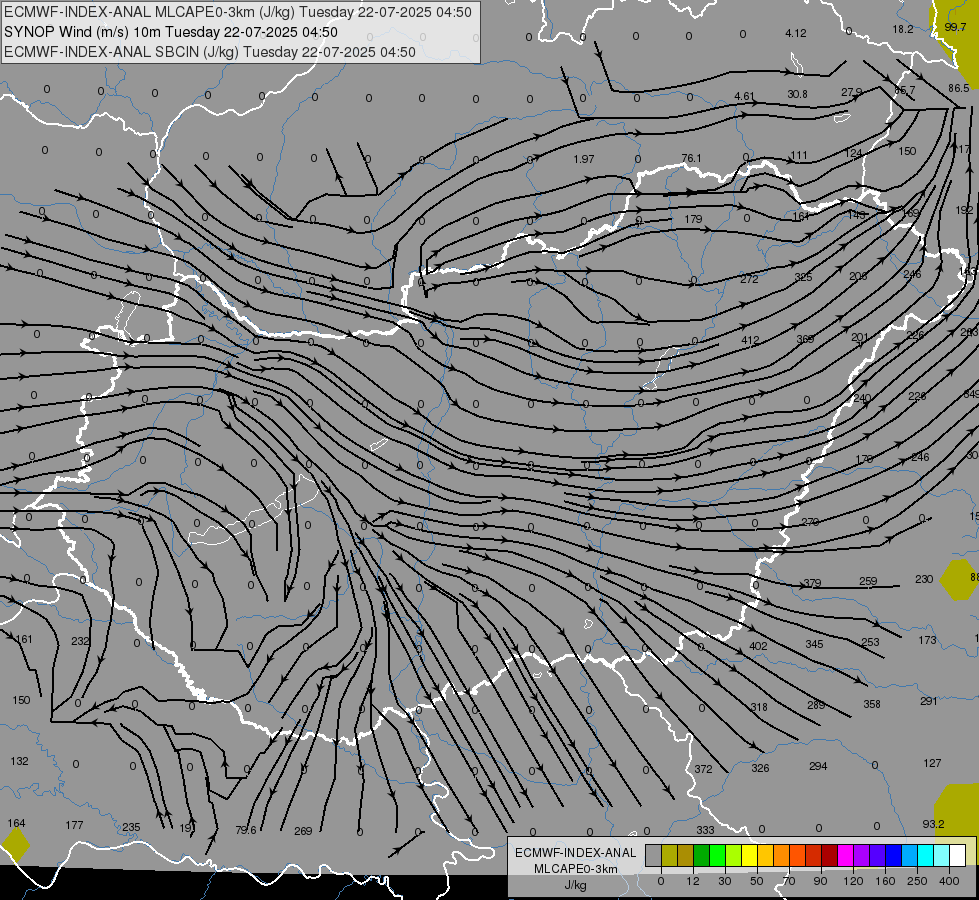Click the map value 333
The height and width of the screenshot is (900, 979).
706,830
